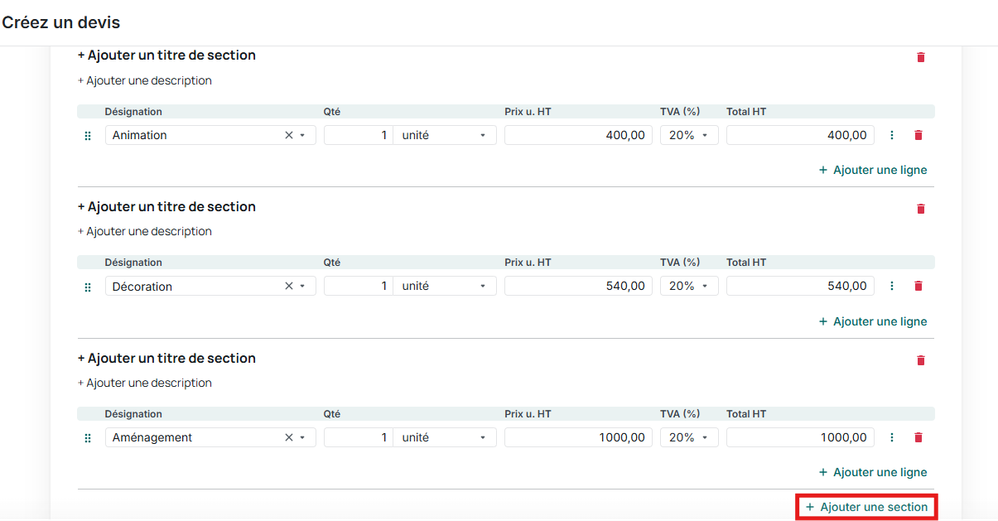Delete the first section using its top trash icon
The image size is (998, 521).
pos(921,57)
